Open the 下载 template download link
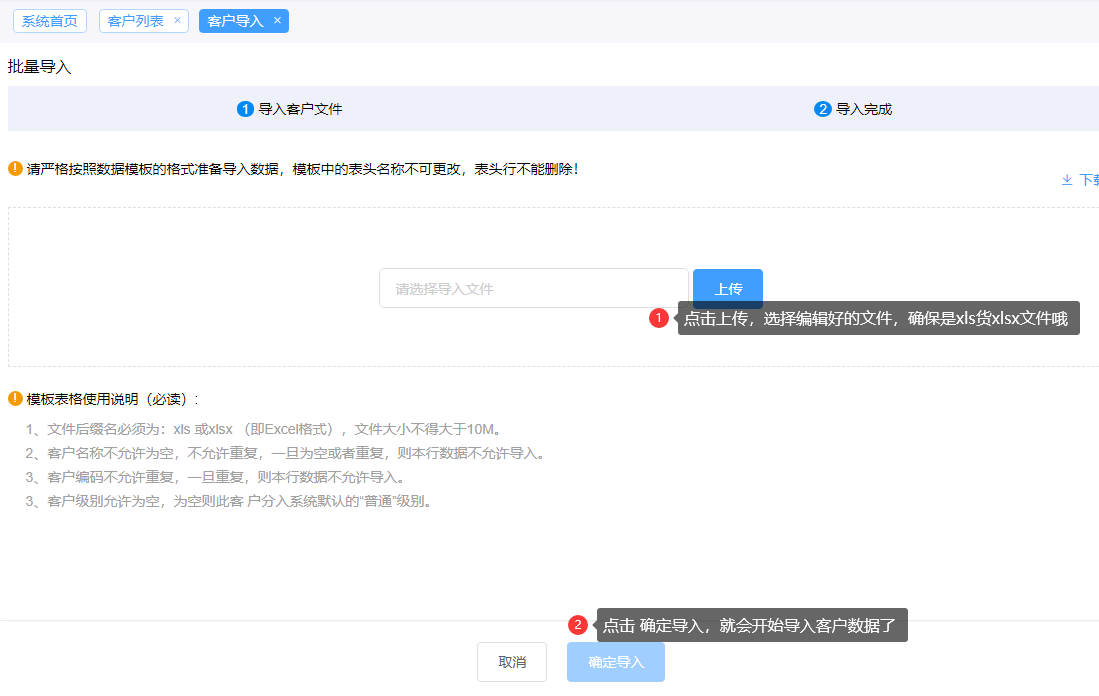Viewport: 1099px width, 696px height. coord(1089,179)
